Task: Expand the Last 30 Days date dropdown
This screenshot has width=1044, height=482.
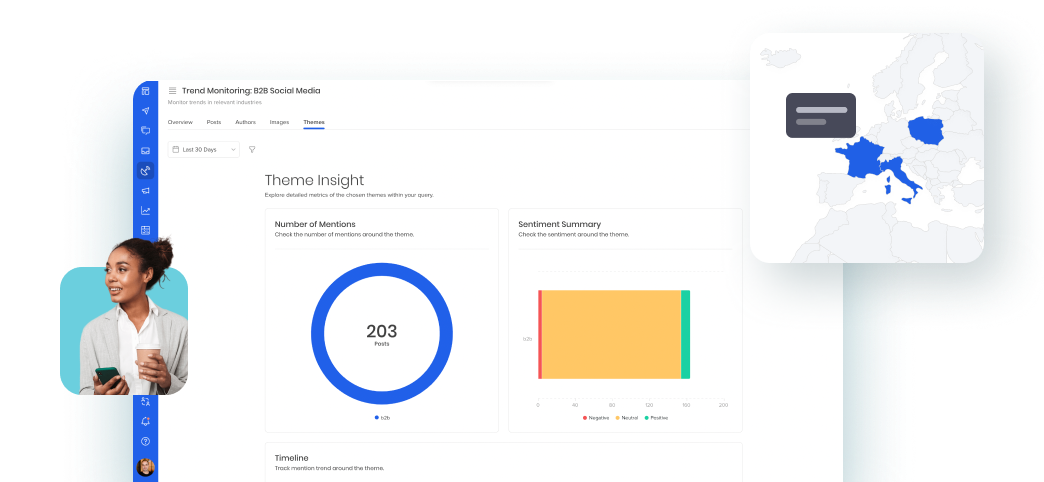Action: coord(204,149)
